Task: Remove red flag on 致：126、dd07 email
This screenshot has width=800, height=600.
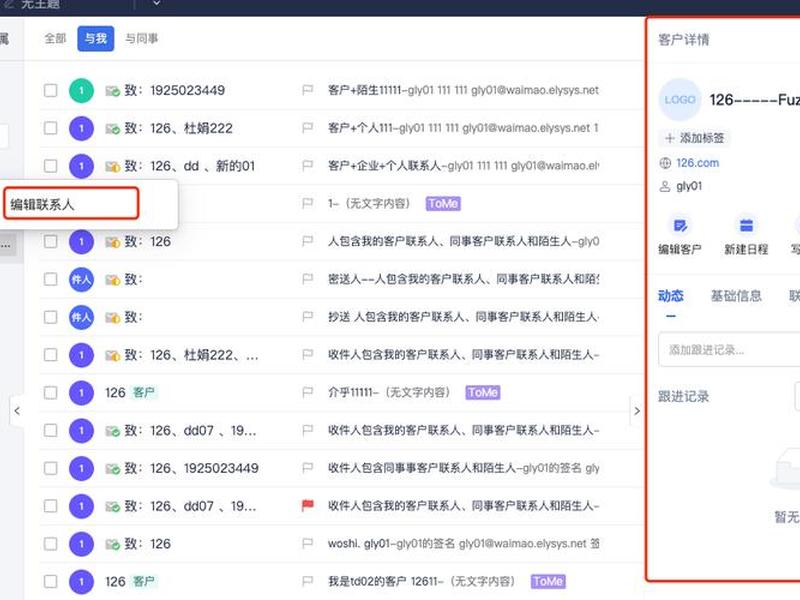Action: coord(308,505)
